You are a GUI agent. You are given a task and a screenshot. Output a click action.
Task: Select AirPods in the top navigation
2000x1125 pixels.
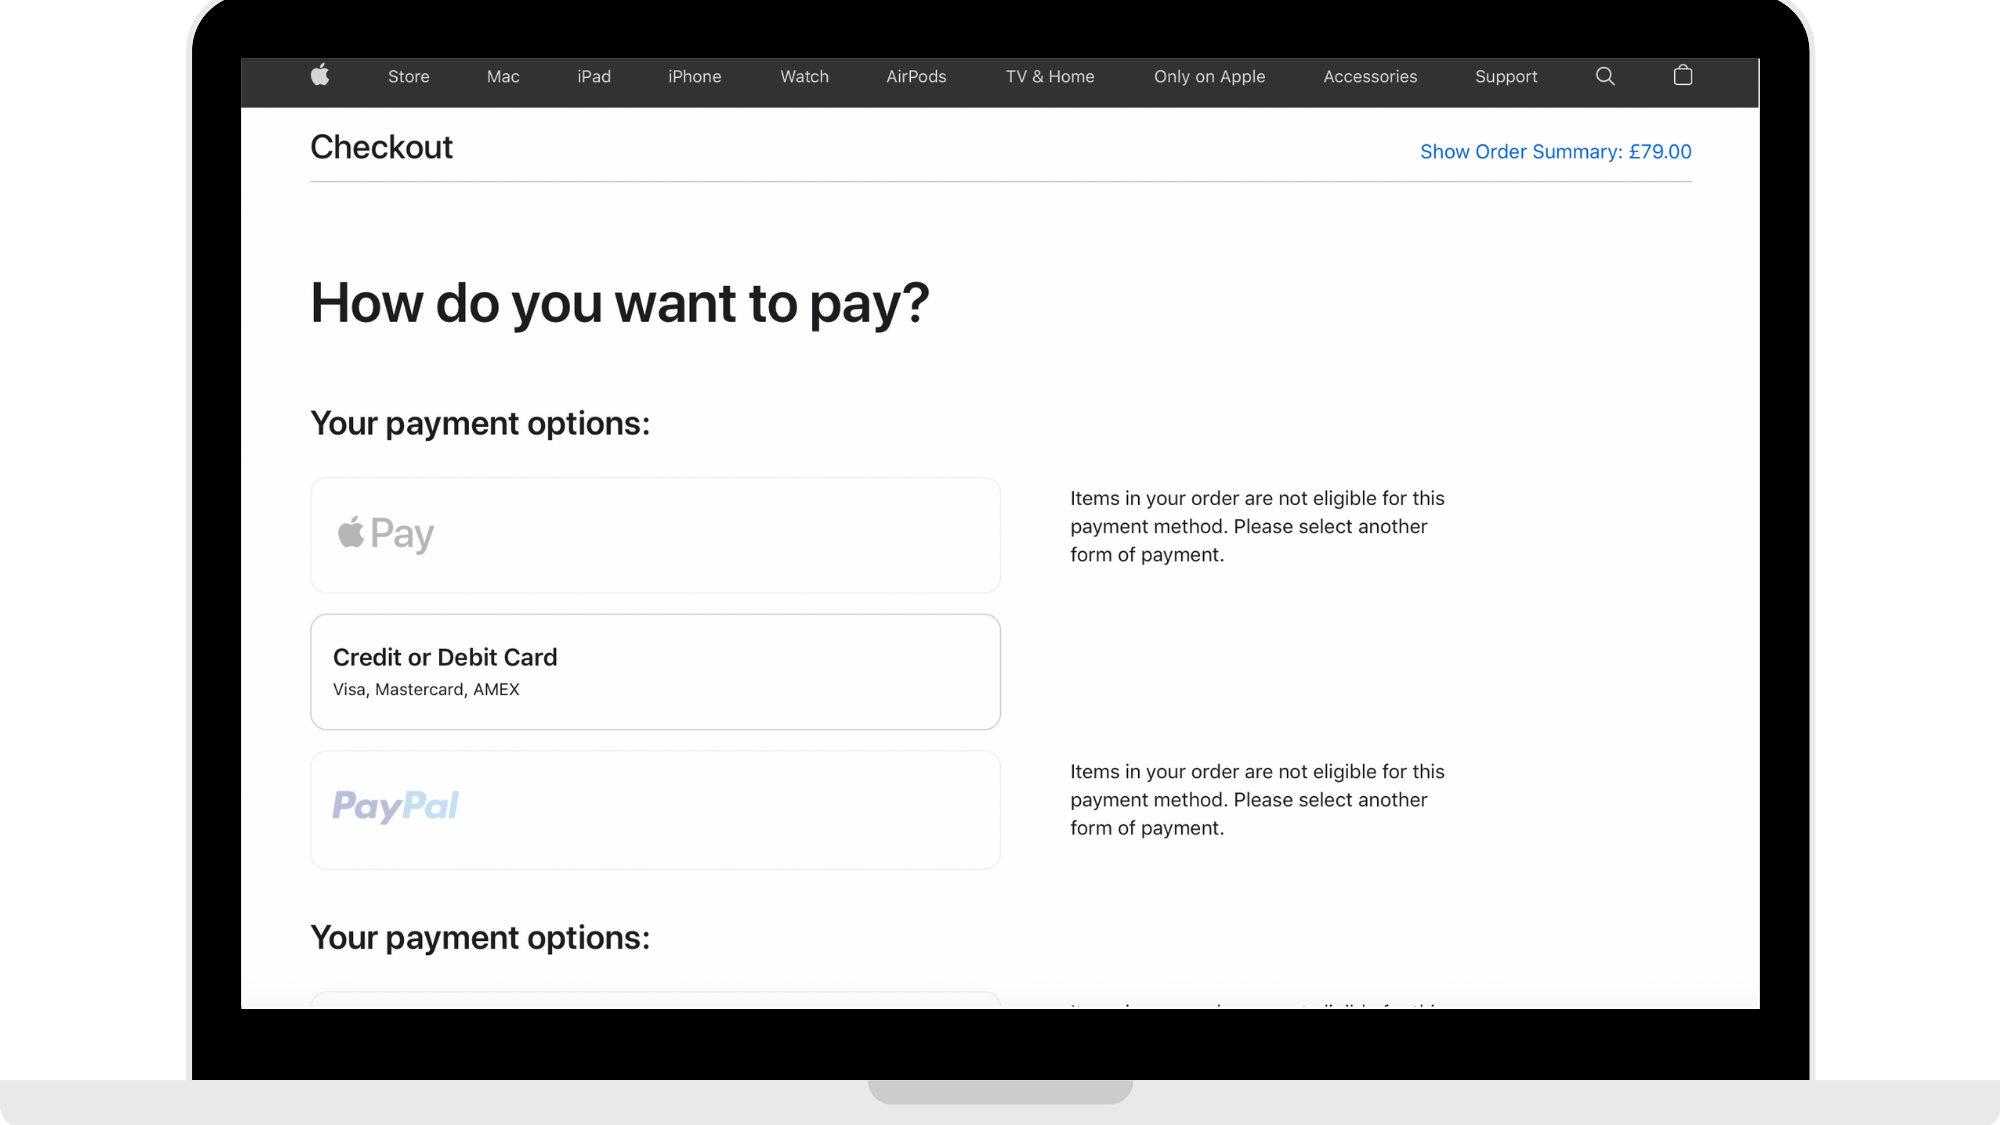pyautogui.click(x=916, y=77)
